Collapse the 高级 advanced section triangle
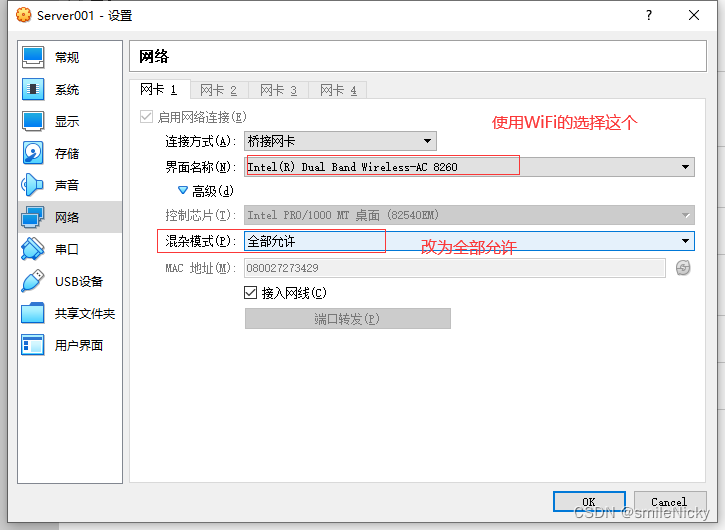The width and height of the screenshot is (725, 530). coord(183,191)
